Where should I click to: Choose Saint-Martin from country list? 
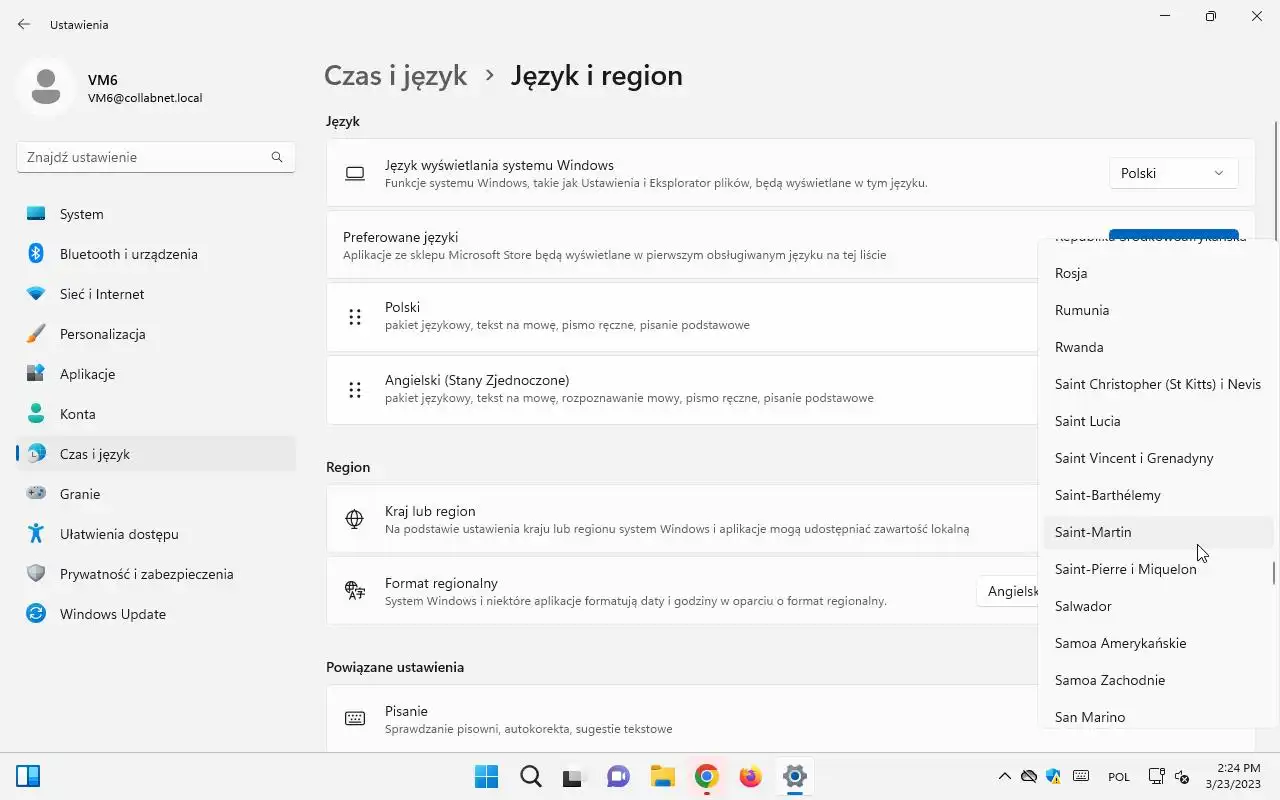click(1158, 532)
